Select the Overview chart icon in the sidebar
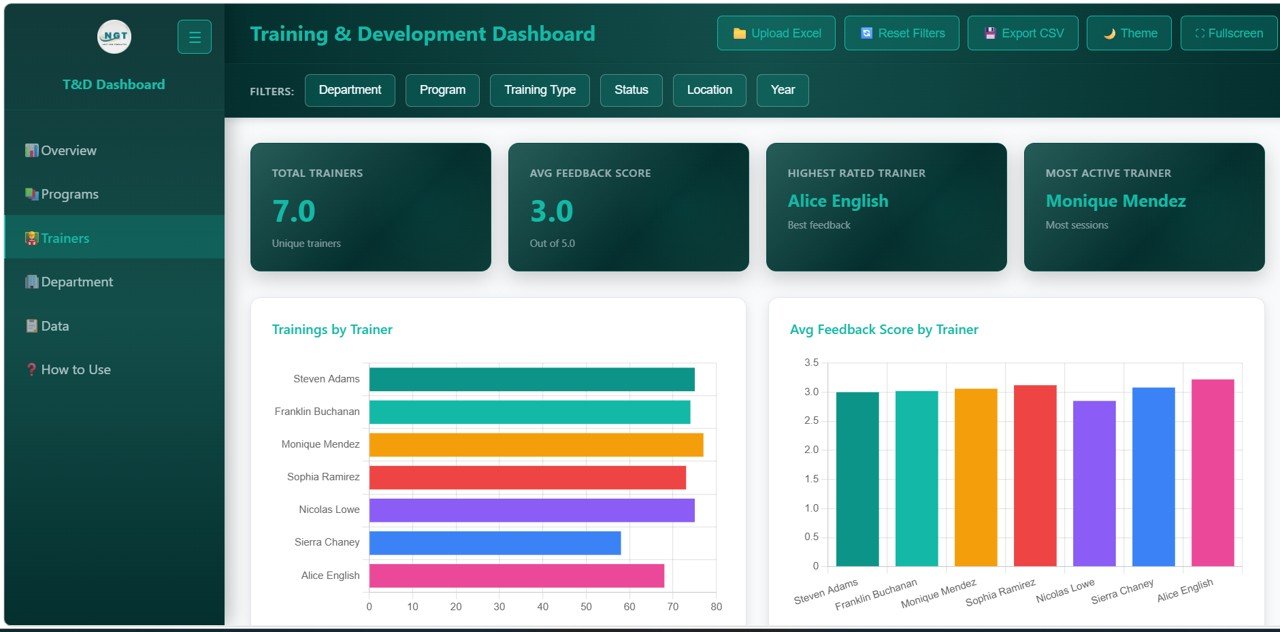 [33, 150]
